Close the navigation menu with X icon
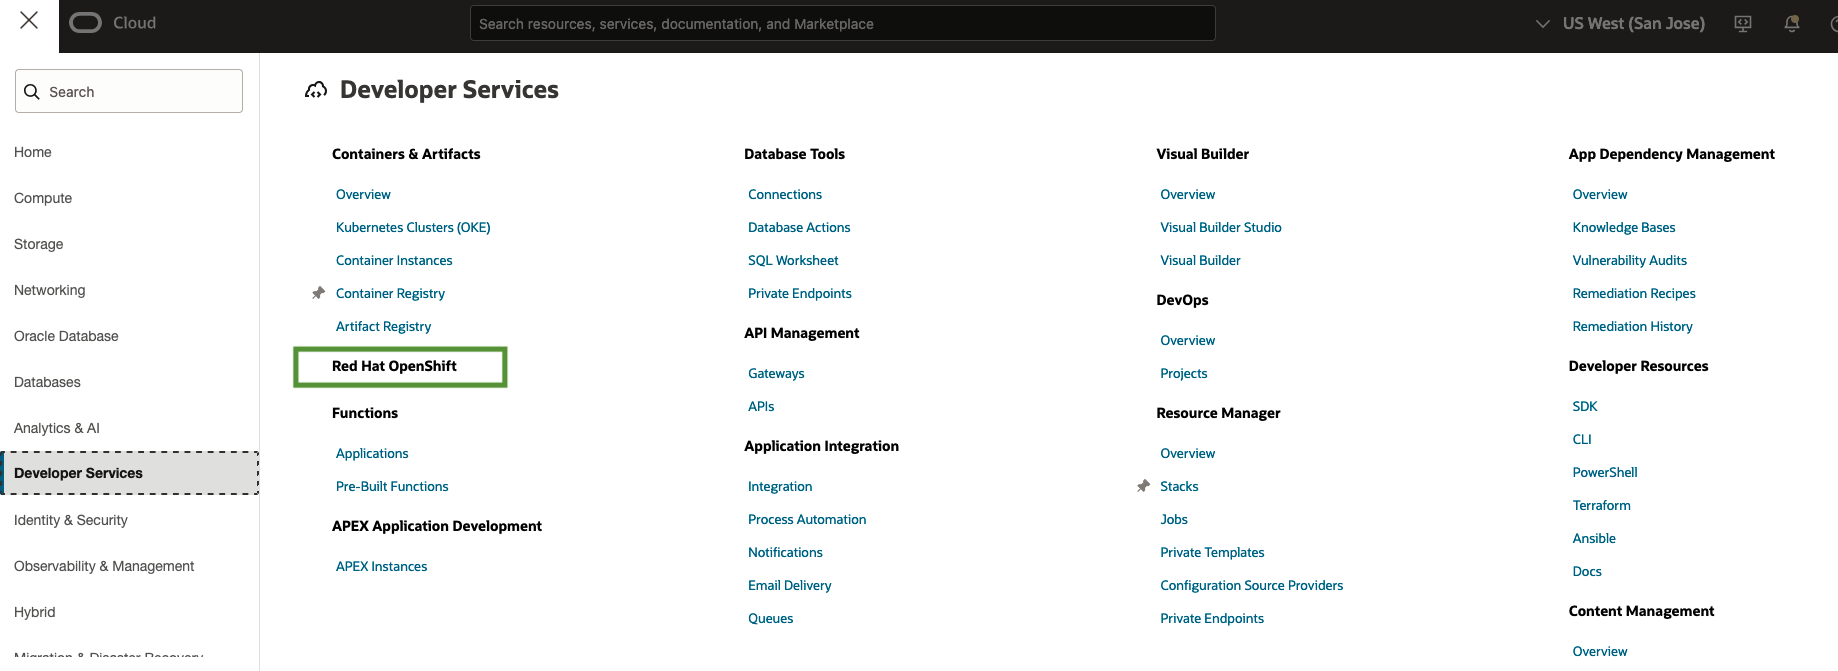 29,20
